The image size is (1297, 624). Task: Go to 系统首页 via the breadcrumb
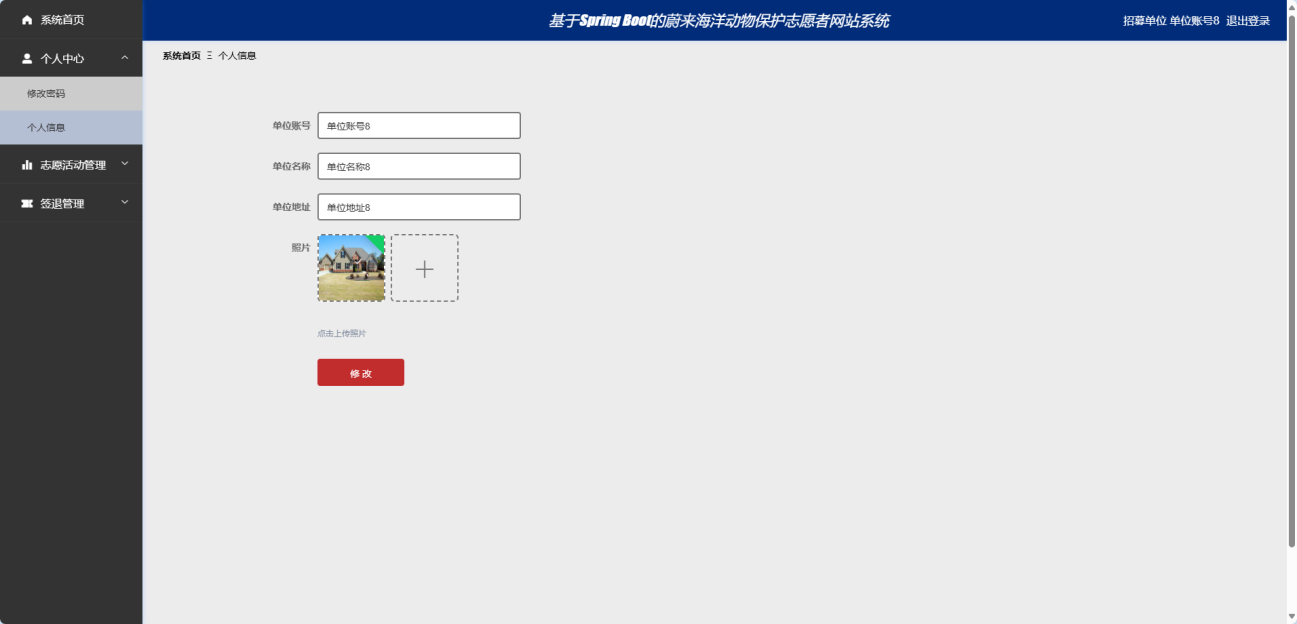(x=181, y=56)
